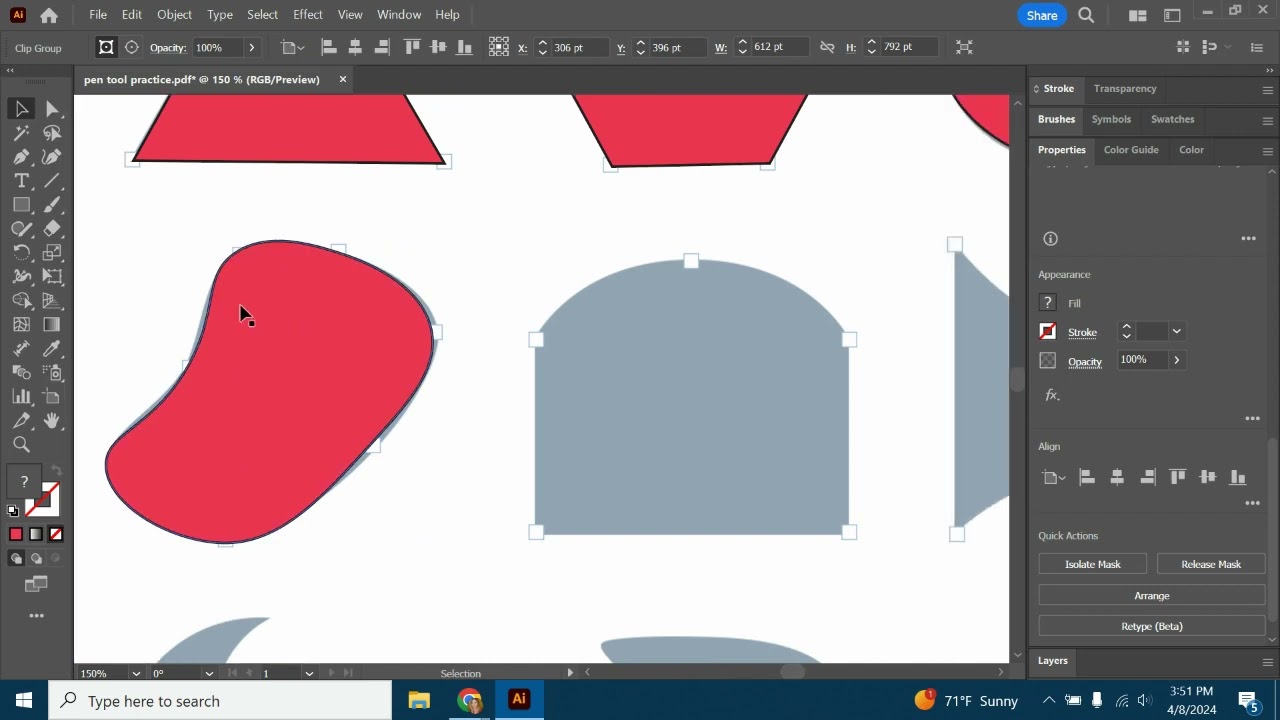Go to the Illustrator Home screen
The width and height of the screenshot is (1280, 720).
tap(49, 15)
